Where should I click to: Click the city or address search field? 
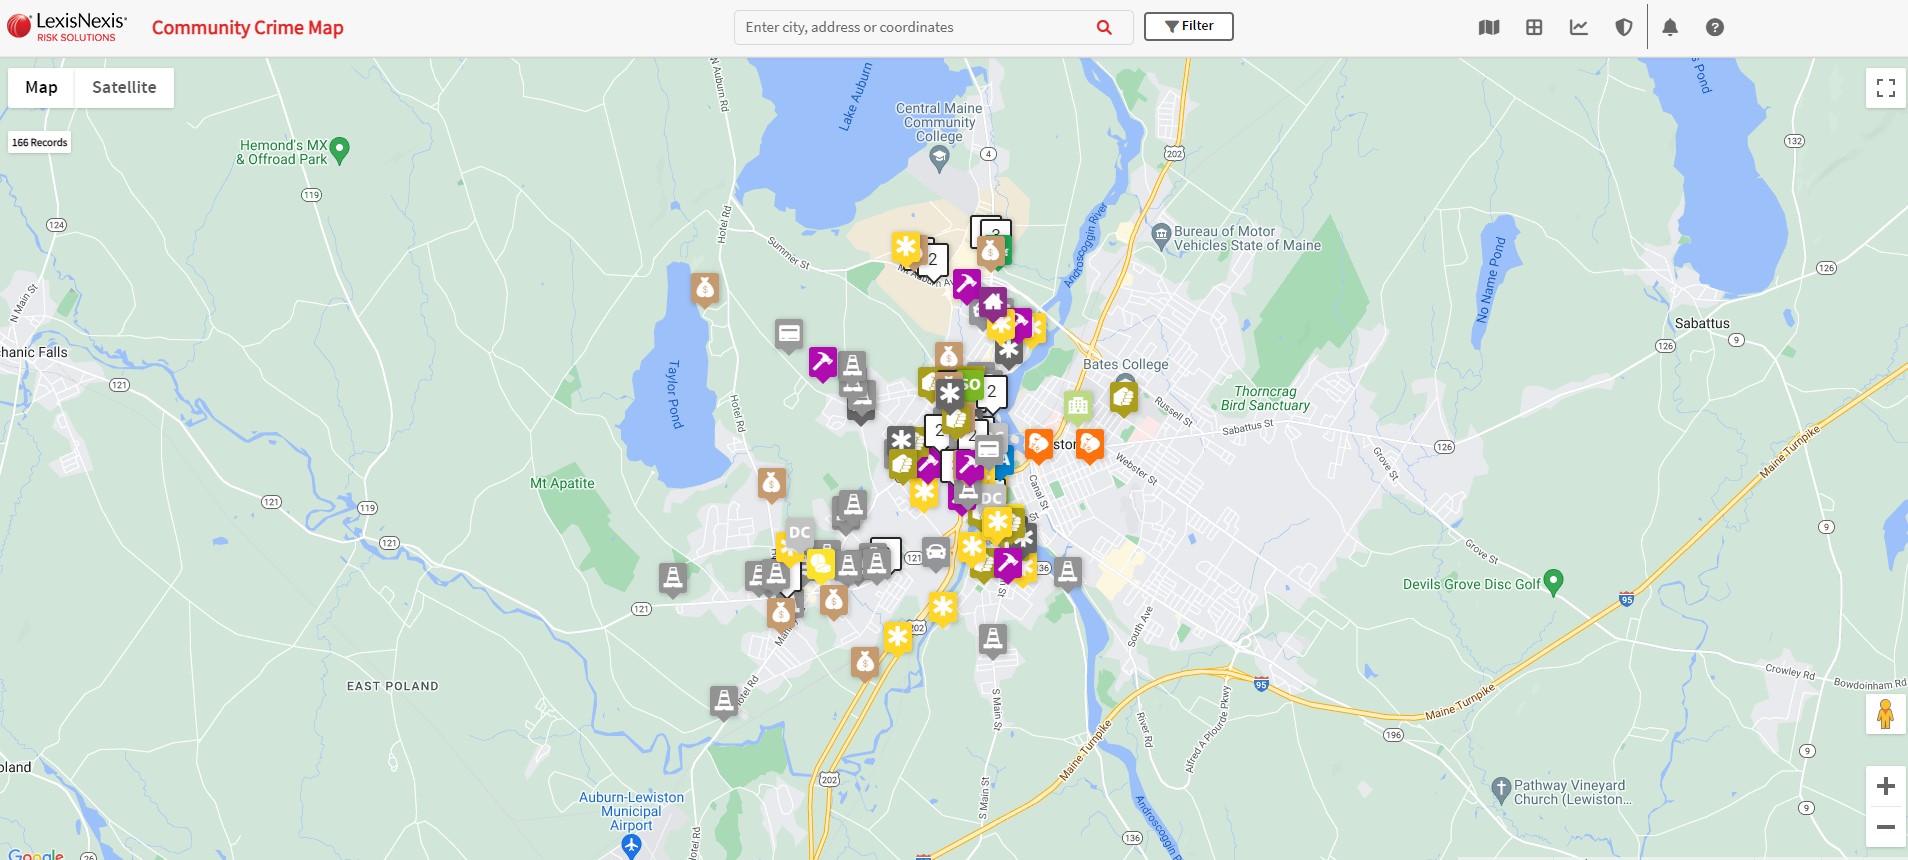point(915,28)
